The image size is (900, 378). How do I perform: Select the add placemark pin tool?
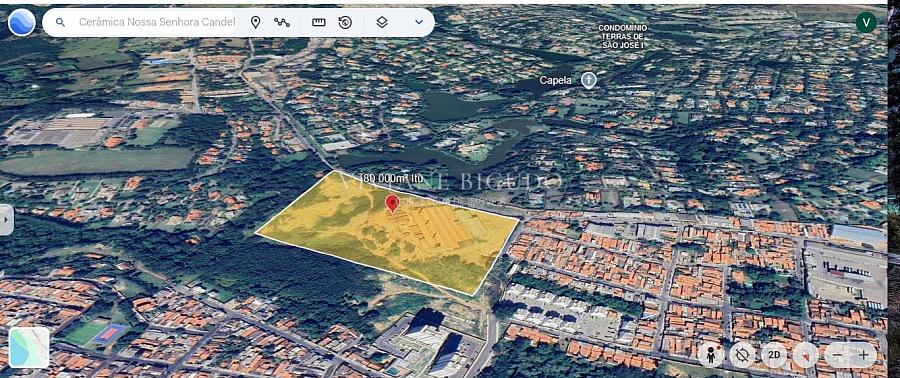(255, 22)
